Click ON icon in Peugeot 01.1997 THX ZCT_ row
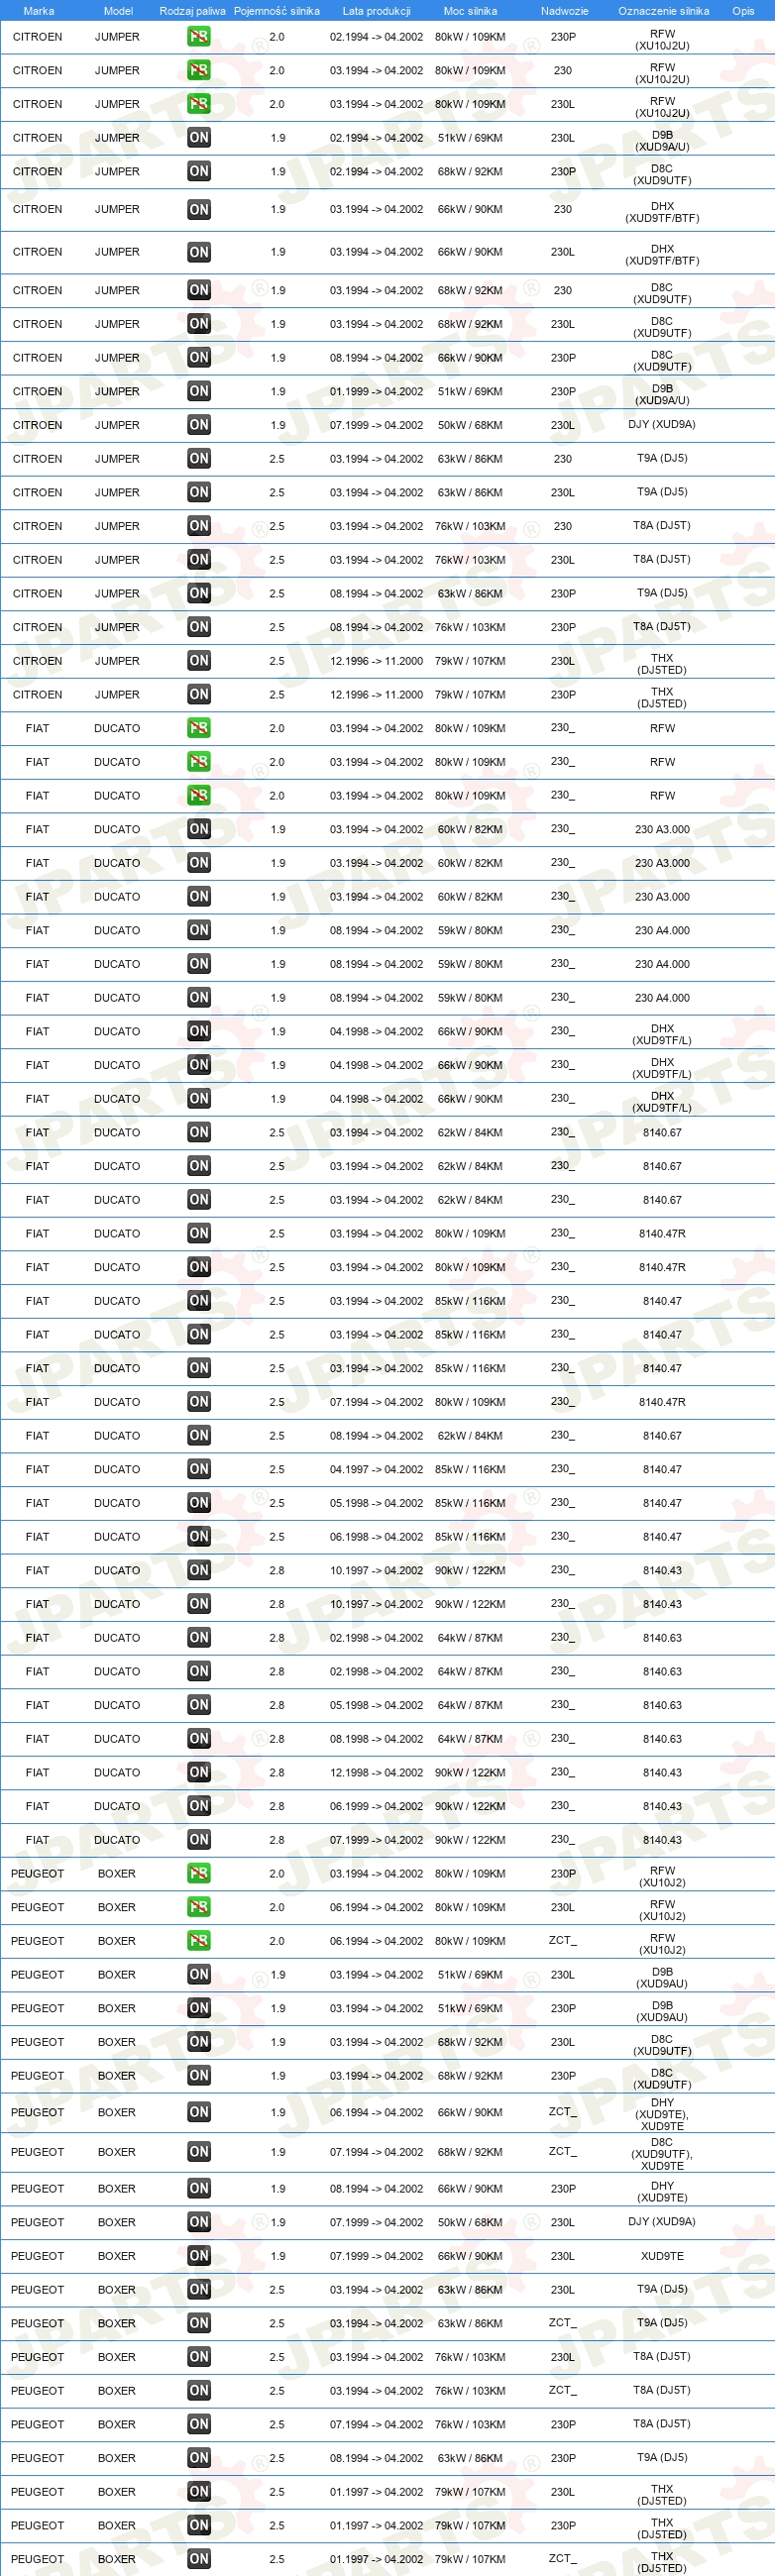The height and width of the screenshot is (2576, 775). point(199,2559)
